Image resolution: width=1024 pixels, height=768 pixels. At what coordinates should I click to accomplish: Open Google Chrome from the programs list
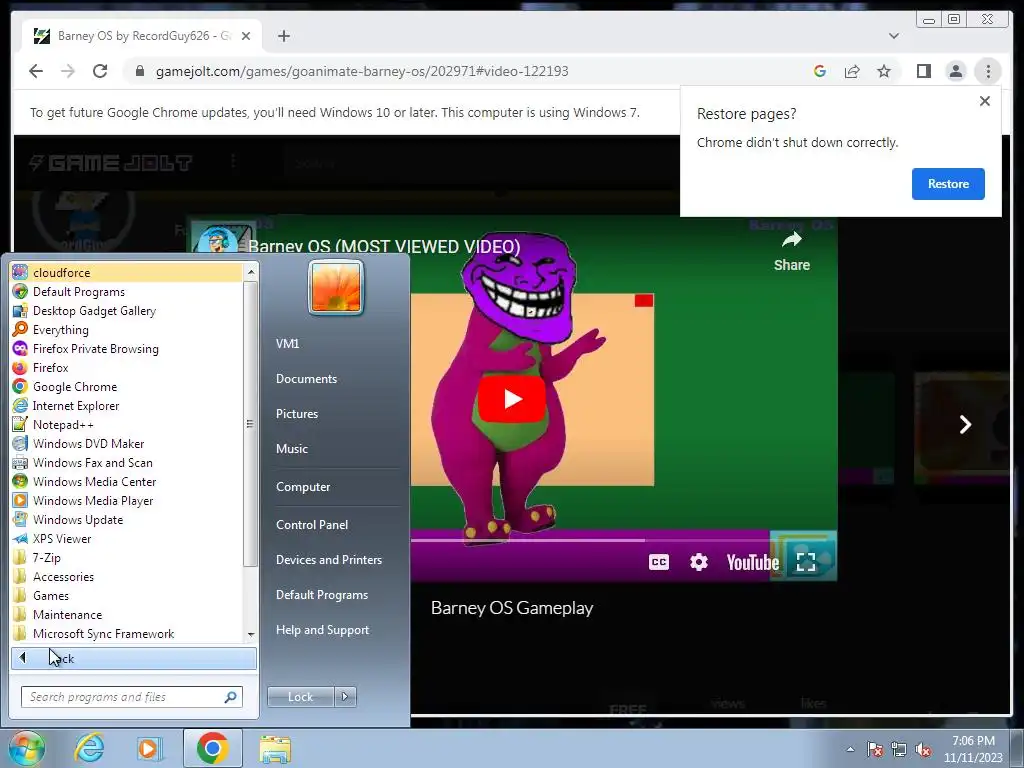pos(126,386)
